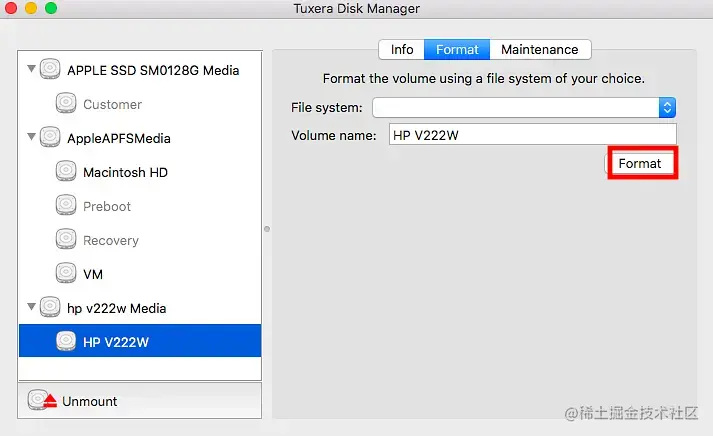Click the APPLE SSD SM0128G Media disk icon
Viewport: 713px width, 436px height.
click(50, 70)
